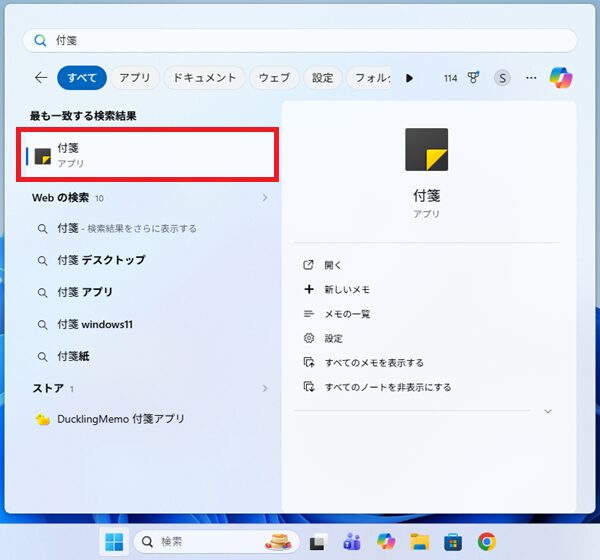Expand more actions chevron in preview pane
Screen dimensions: 600x560
[x=548, y=411]
